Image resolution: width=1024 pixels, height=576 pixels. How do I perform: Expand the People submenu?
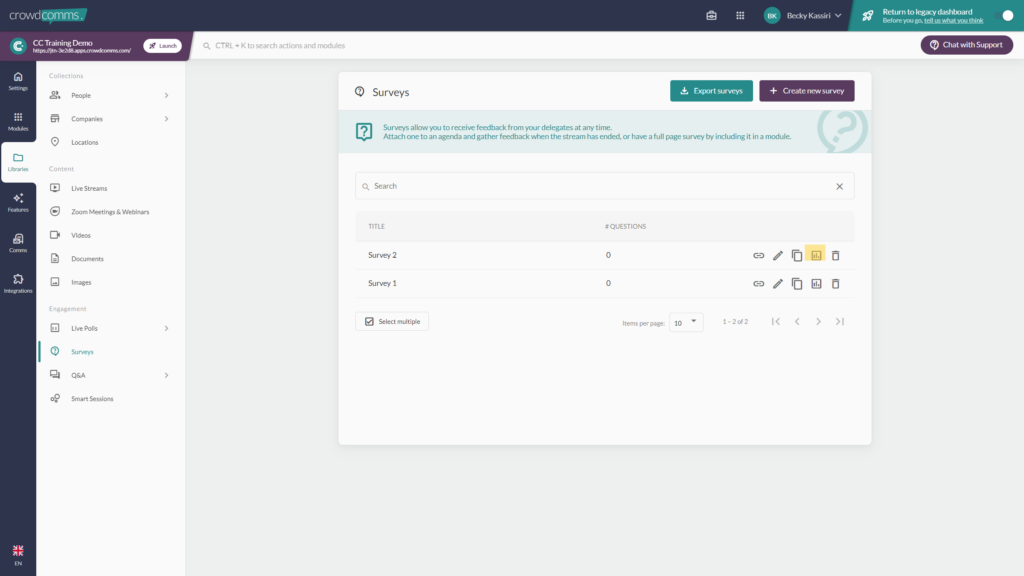tap(166, 95)
